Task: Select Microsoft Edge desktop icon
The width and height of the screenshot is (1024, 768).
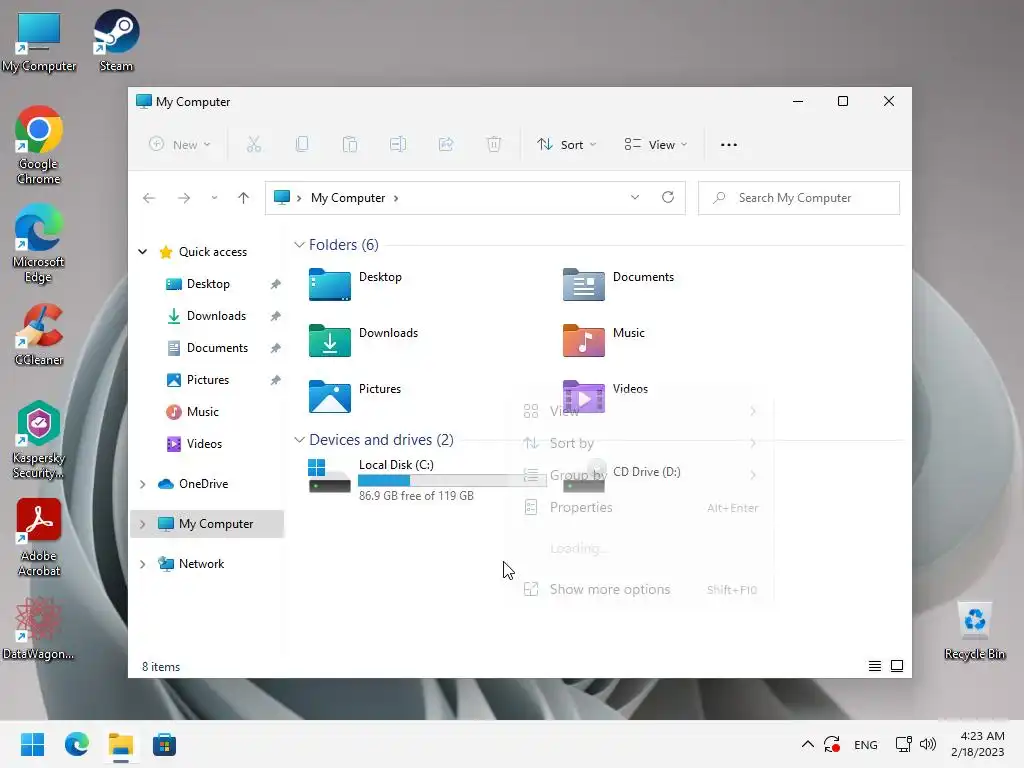Action: coord(39,244)
